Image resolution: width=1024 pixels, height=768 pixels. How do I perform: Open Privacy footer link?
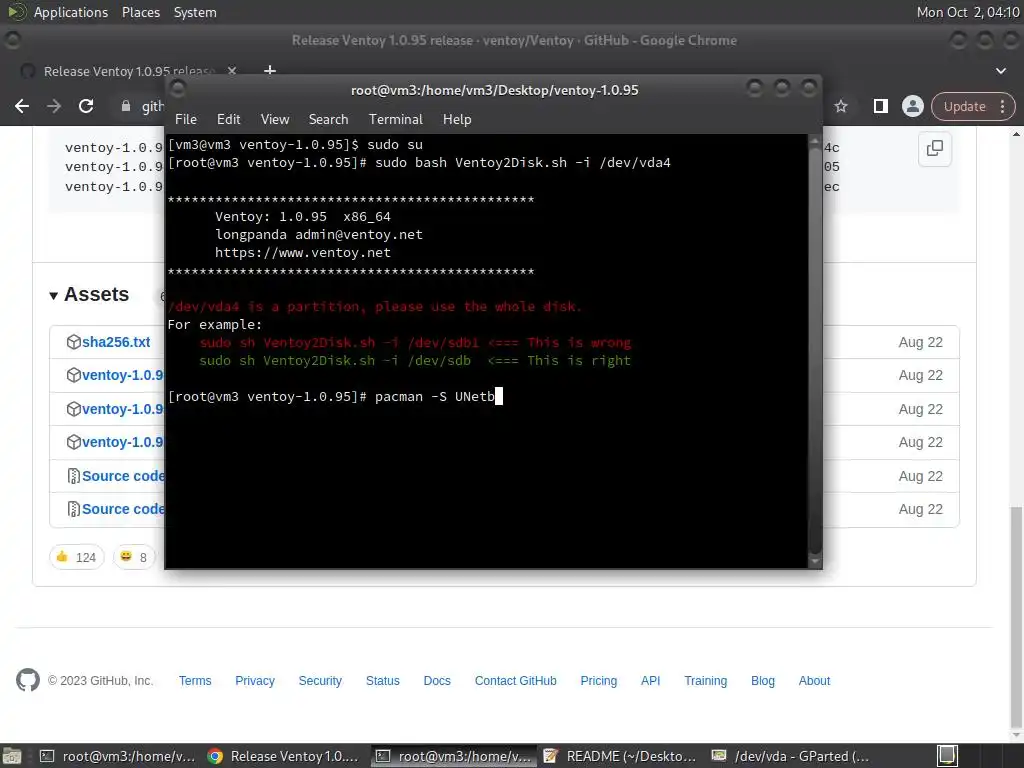click(255, 680)
